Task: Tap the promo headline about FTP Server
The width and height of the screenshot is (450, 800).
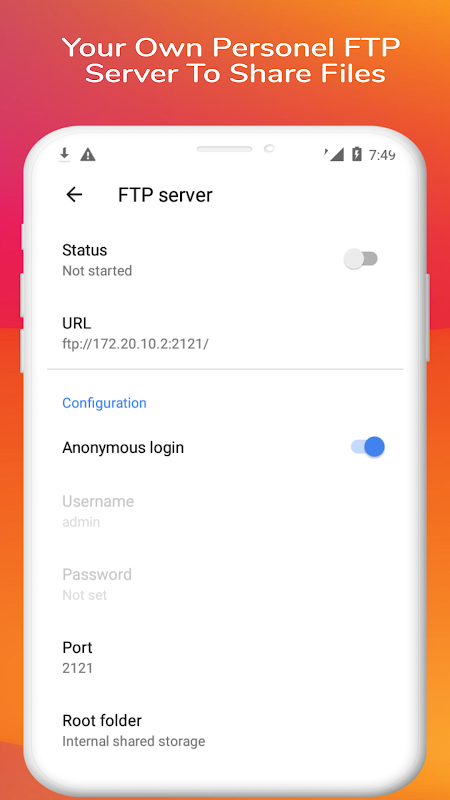Action: 232,60
